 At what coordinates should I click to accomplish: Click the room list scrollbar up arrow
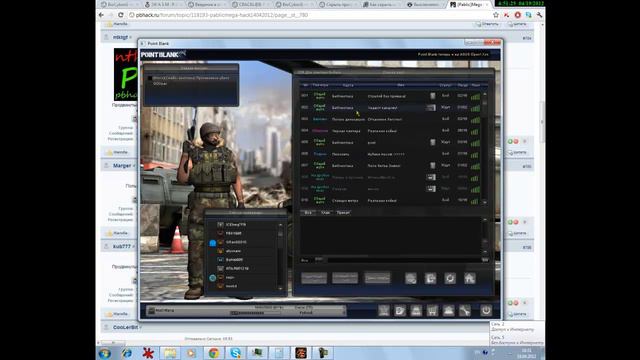tap(485, 94)
